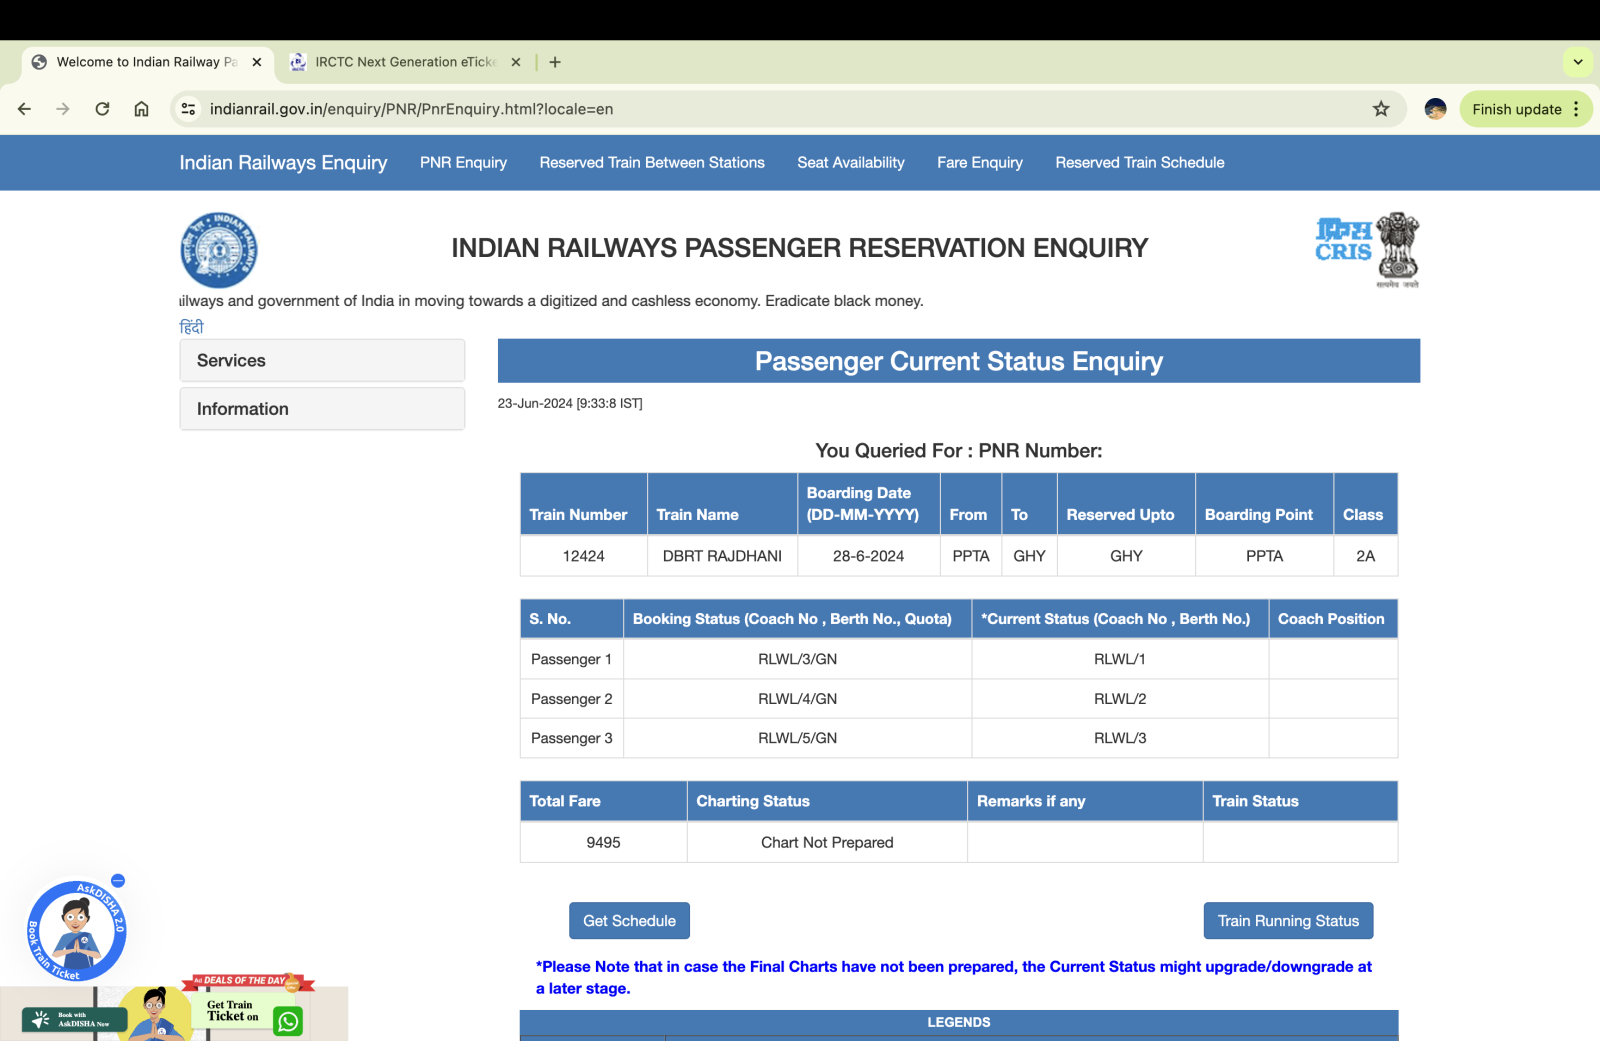Select booking status RLWL/4/GN

(797, 699)
